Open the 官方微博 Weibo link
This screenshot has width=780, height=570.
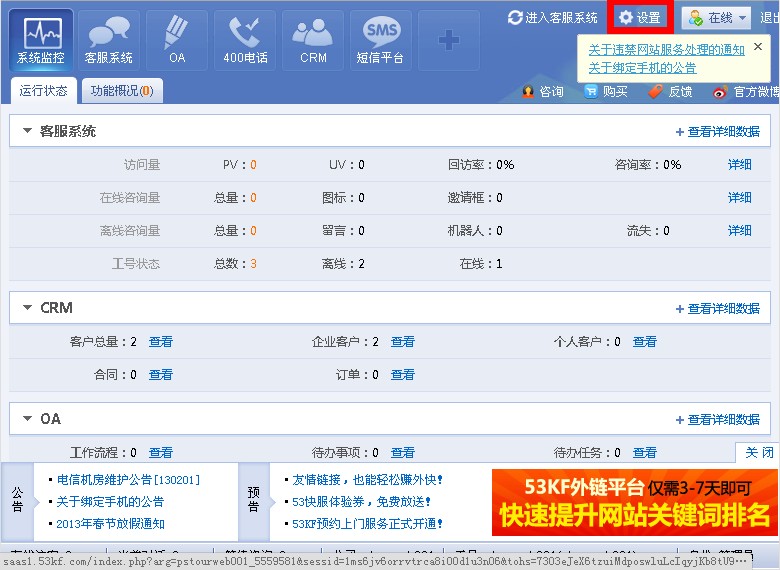click(x=746, y=91)
